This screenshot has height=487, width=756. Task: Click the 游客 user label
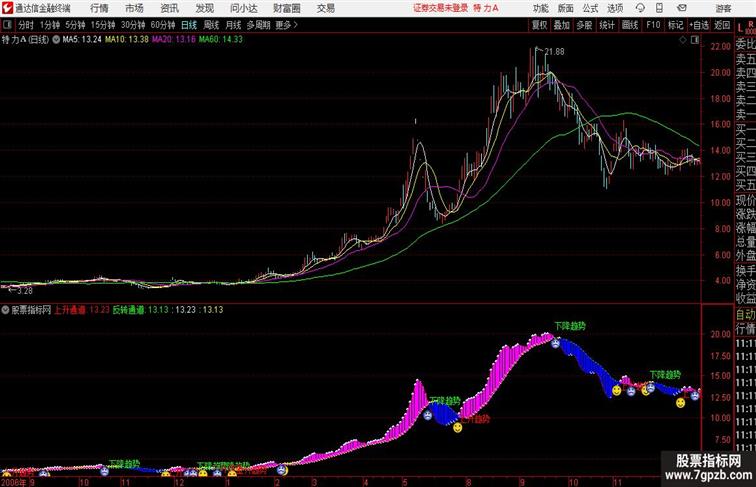(723, 8)
